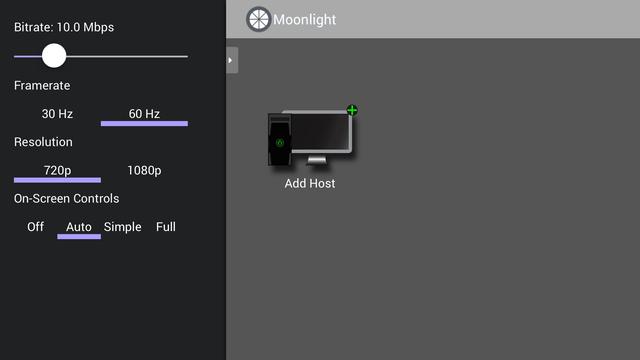Choose 1080p resolution
The image size is (640, 360).
click(144, 171)
